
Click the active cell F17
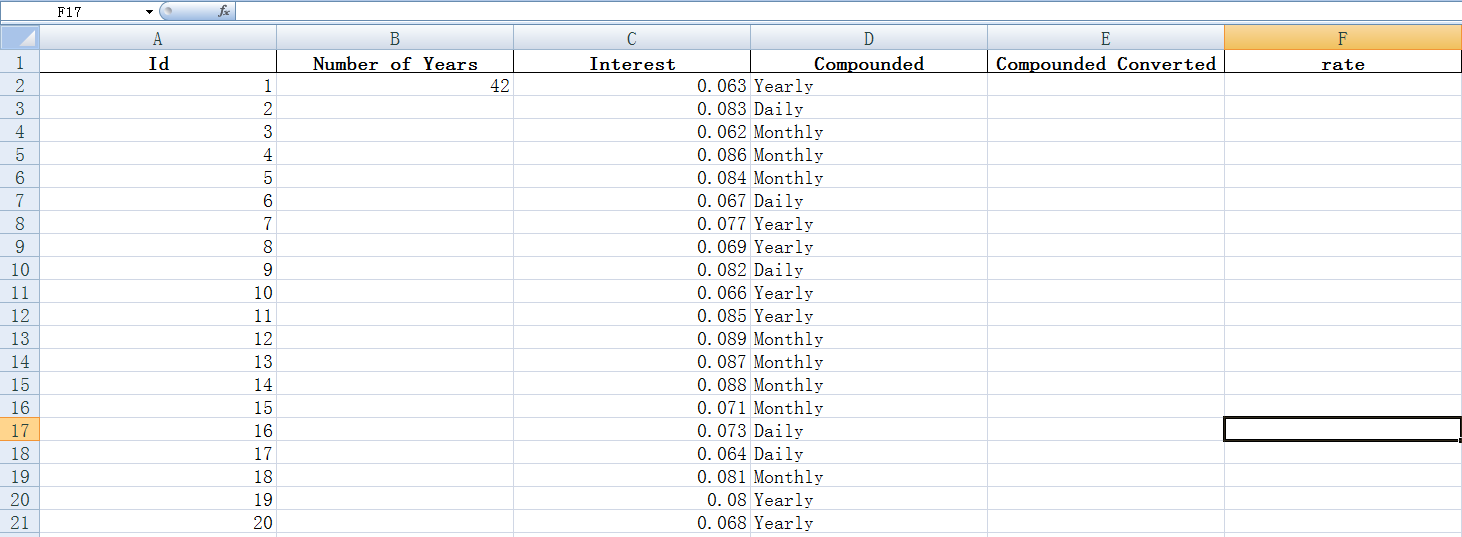(x=1343, y=430)
